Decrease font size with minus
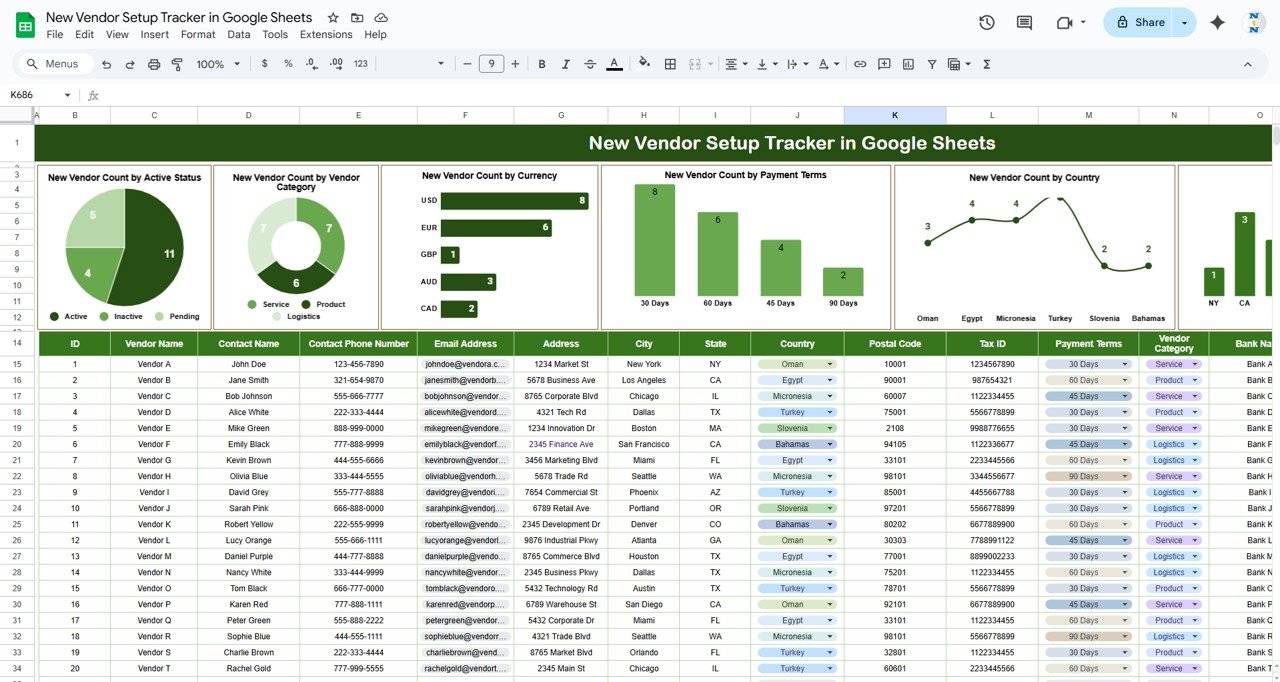This screenshot has width=1280, height=682. coord(467,64)
